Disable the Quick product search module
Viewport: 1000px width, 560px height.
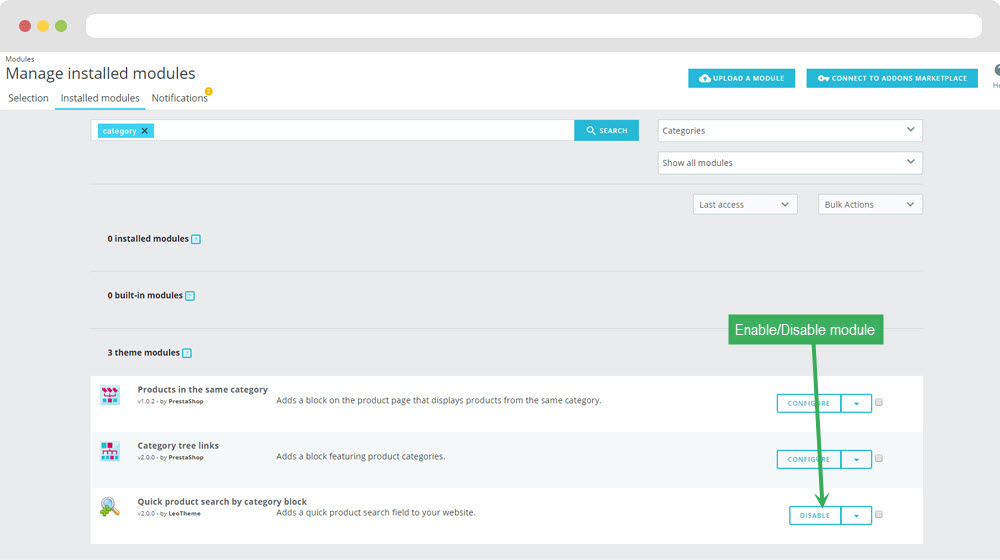[x=814, y=516]
